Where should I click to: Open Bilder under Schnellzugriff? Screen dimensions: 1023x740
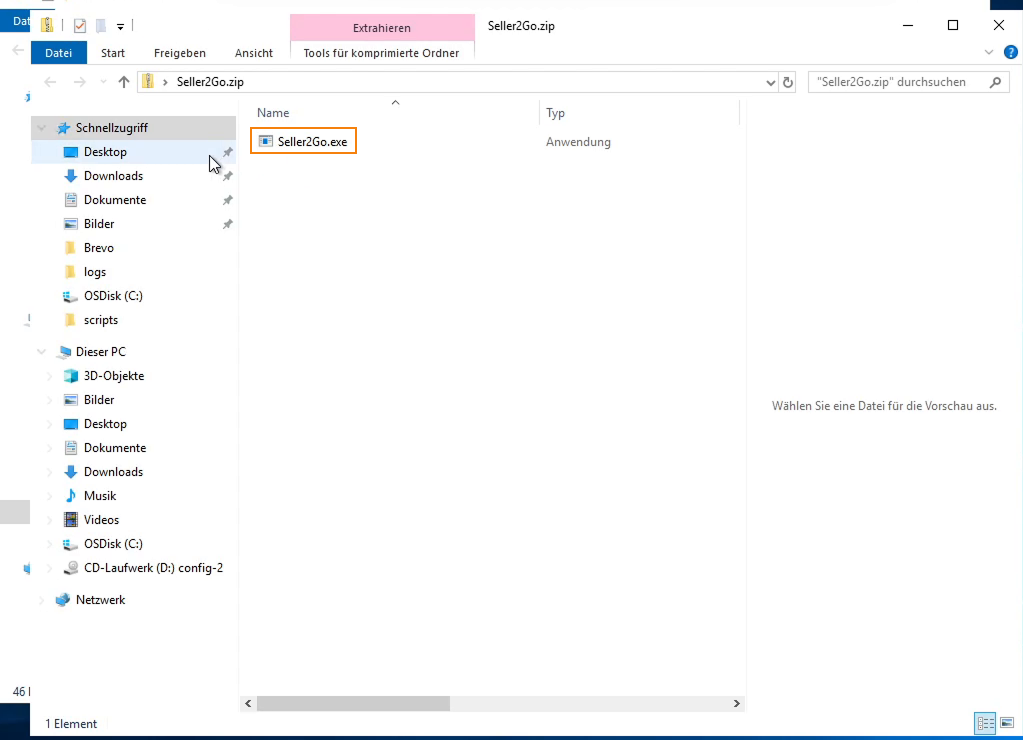point(99,224)
